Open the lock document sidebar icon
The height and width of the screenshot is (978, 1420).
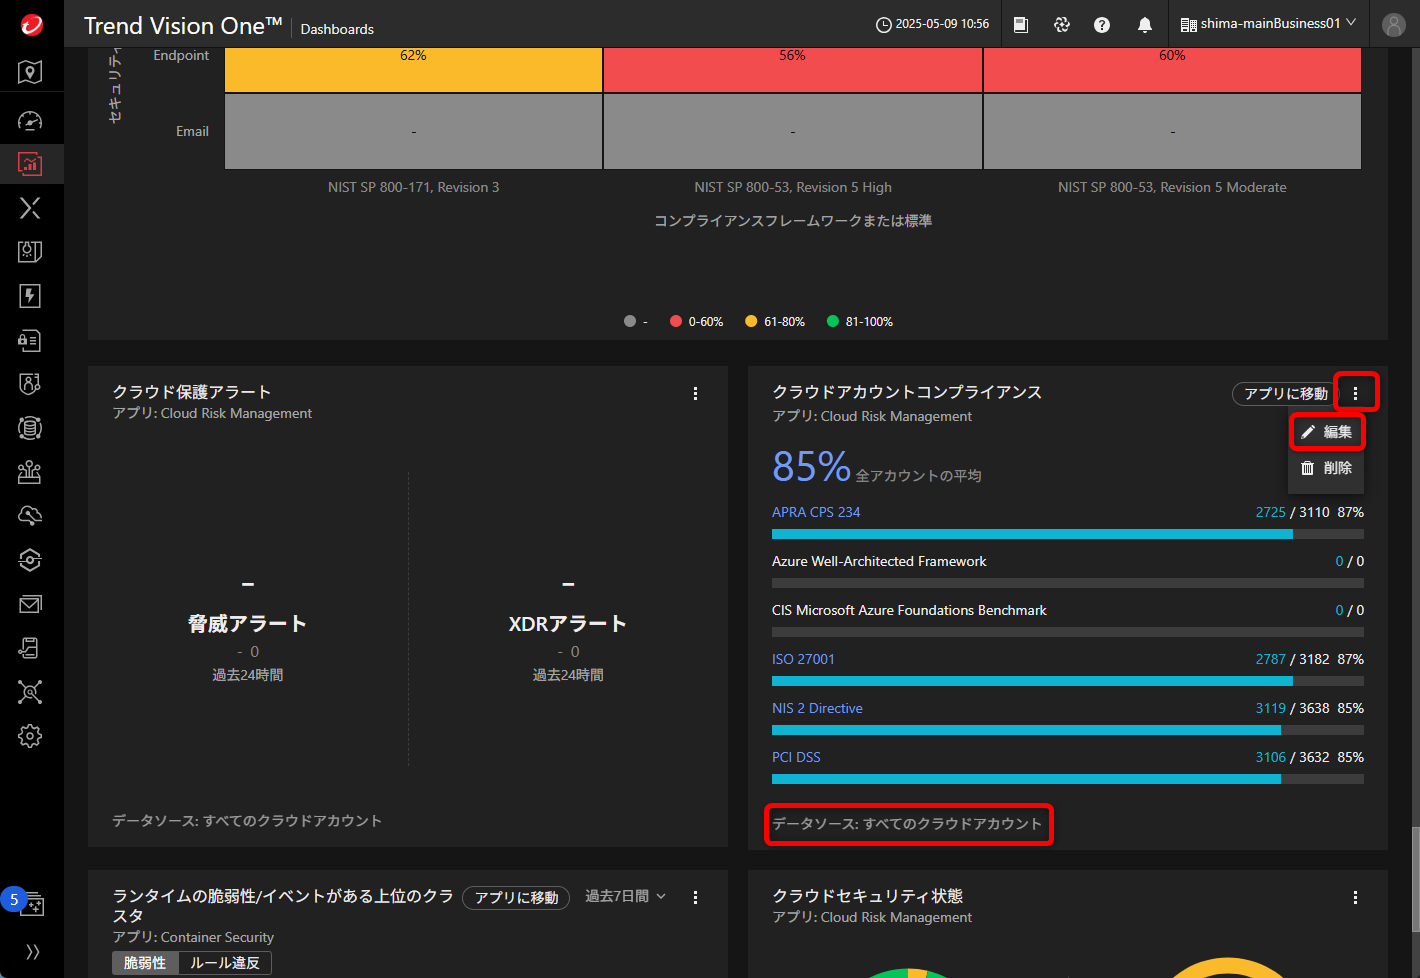(30, 340)
